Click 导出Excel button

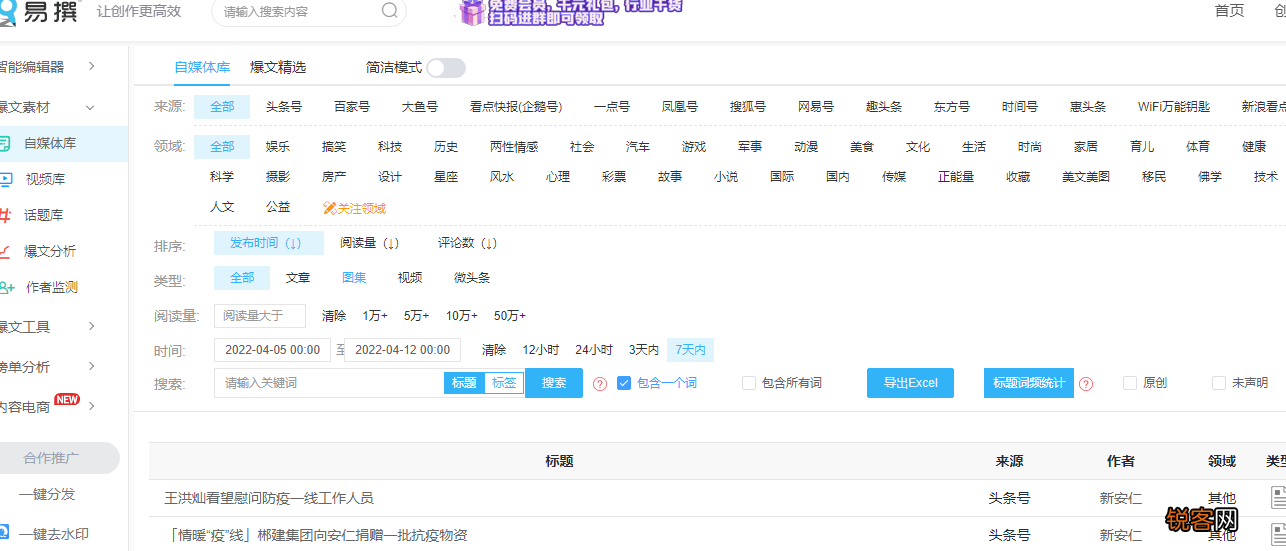pyautogui.click(x=910, y=383)
